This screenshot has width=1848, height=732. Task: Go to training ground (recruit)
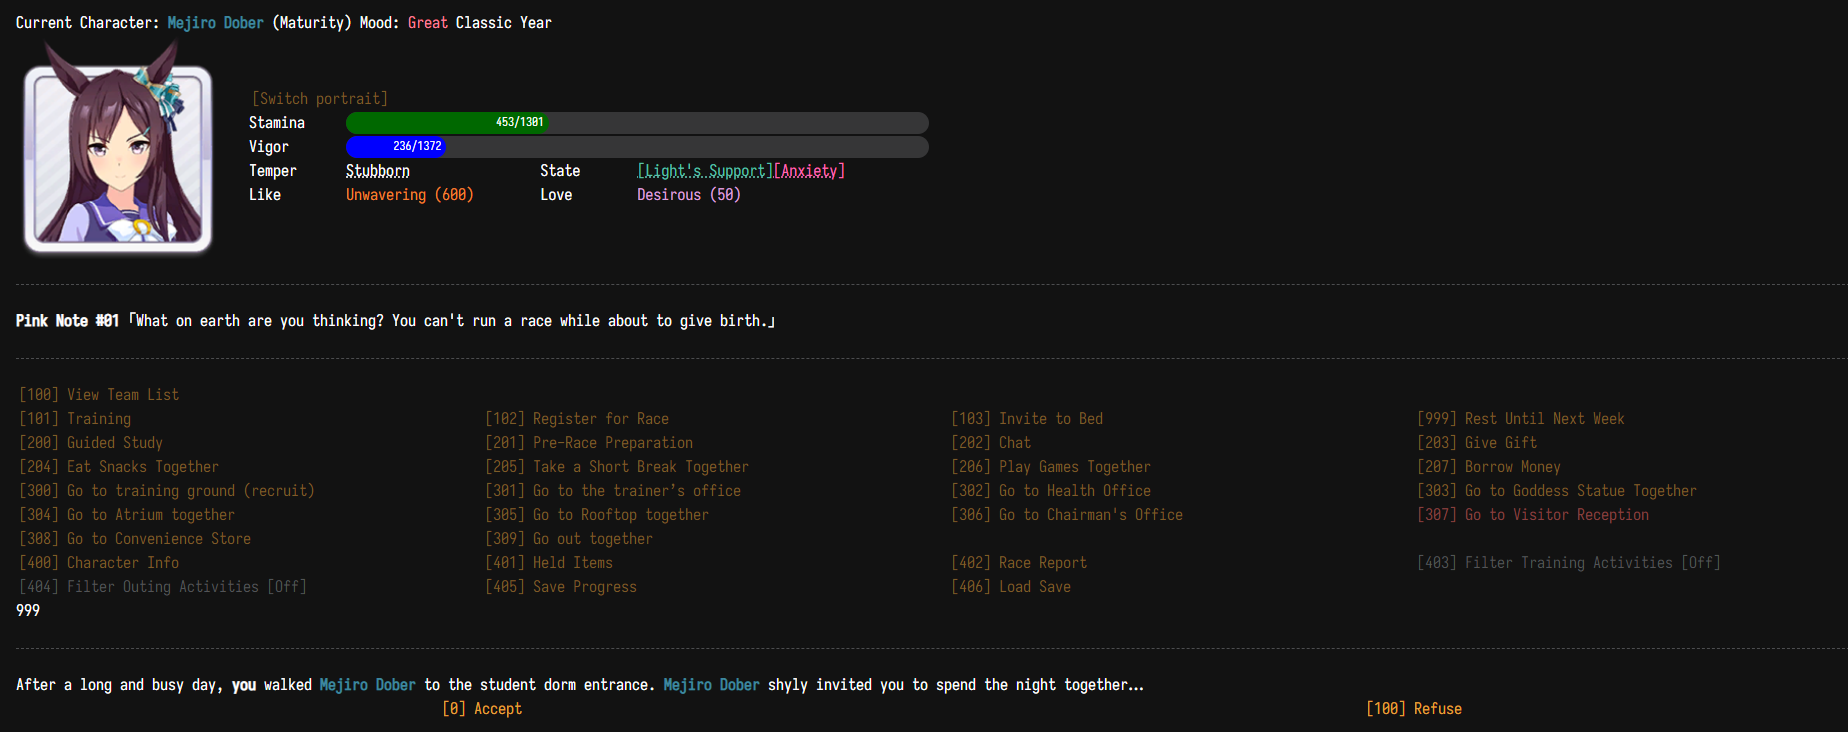coord(167,491)
